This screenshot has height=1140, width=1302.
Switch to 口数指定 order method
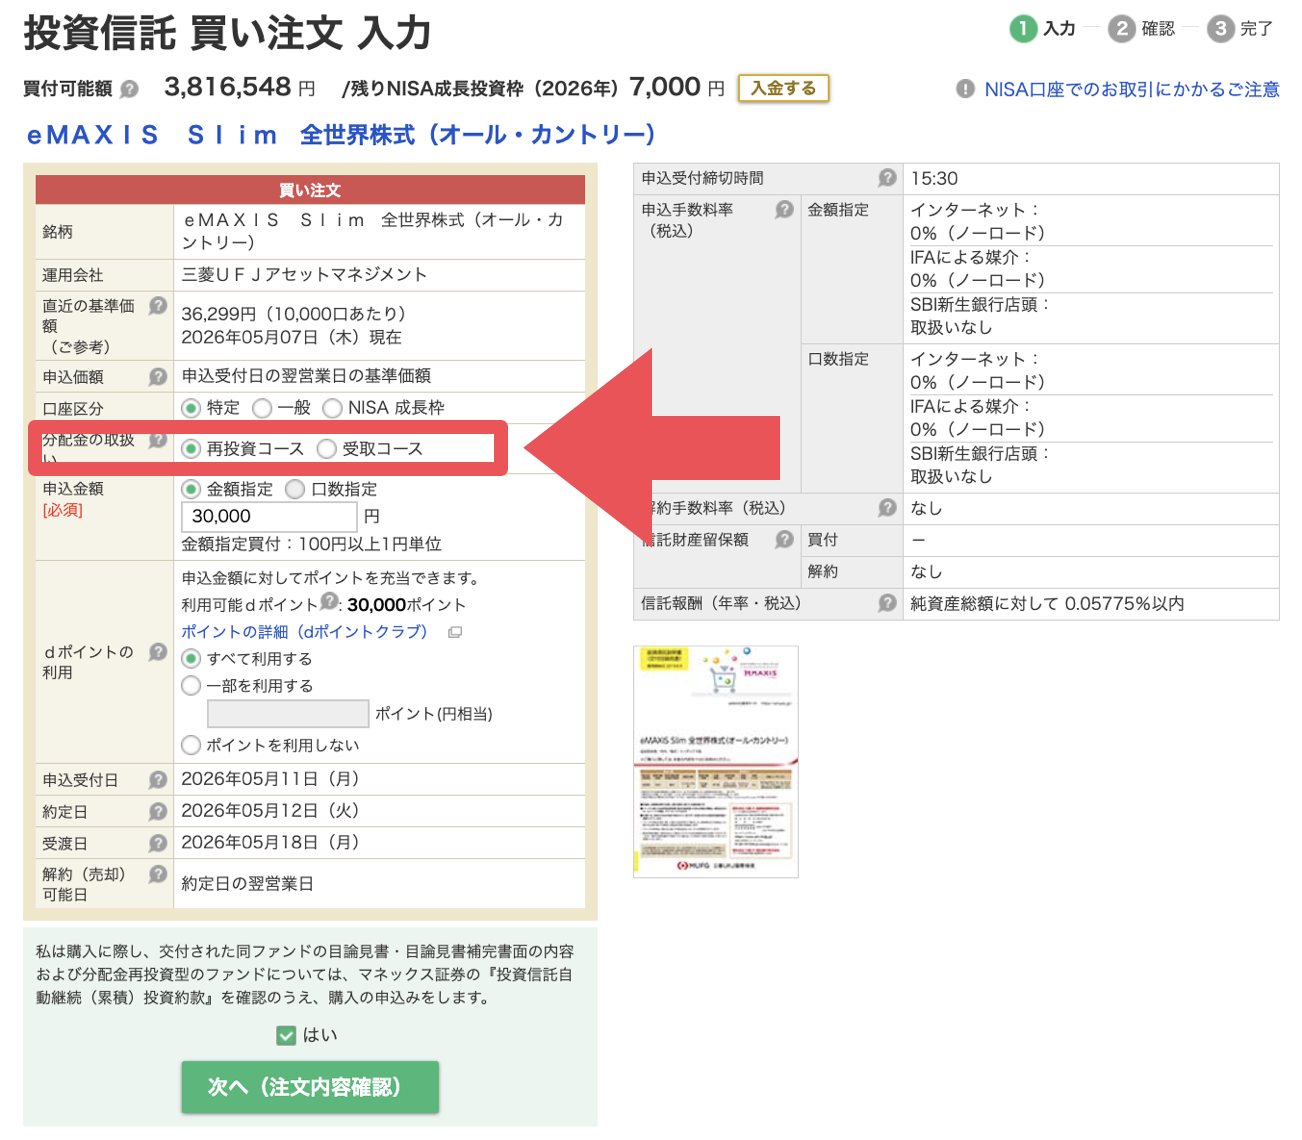(x=295, y=489)
